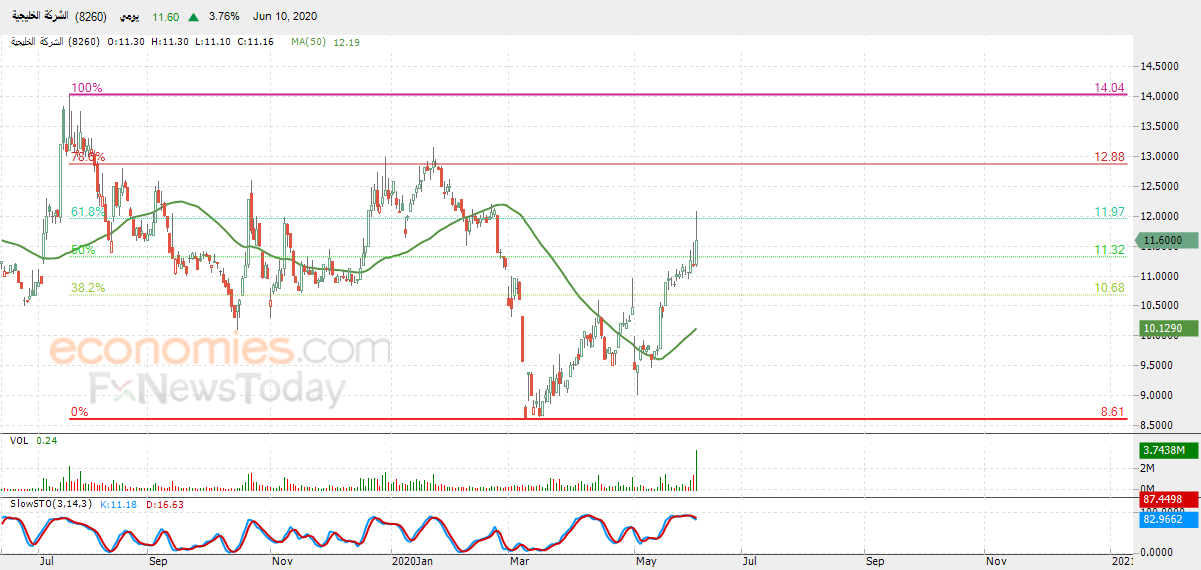Click the 10.68 Fibonacci price value

1110,288
